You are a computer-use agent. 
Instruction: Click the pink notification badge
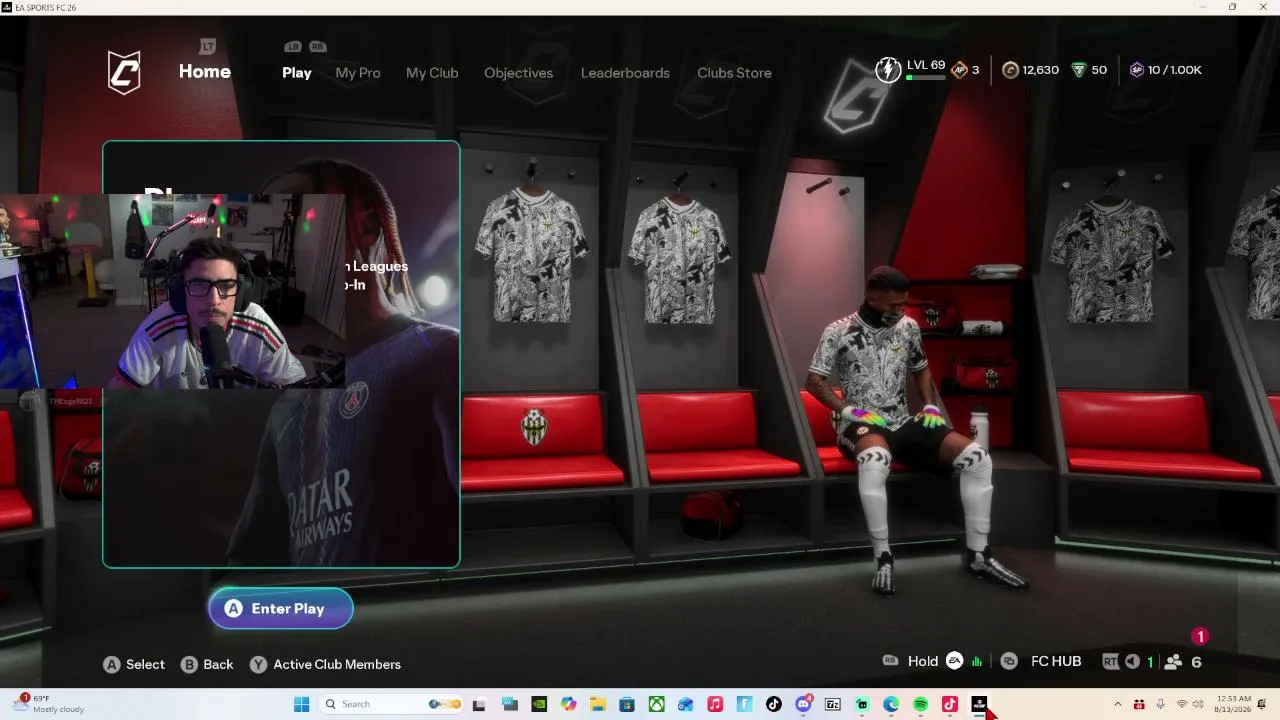point(1200,636)
